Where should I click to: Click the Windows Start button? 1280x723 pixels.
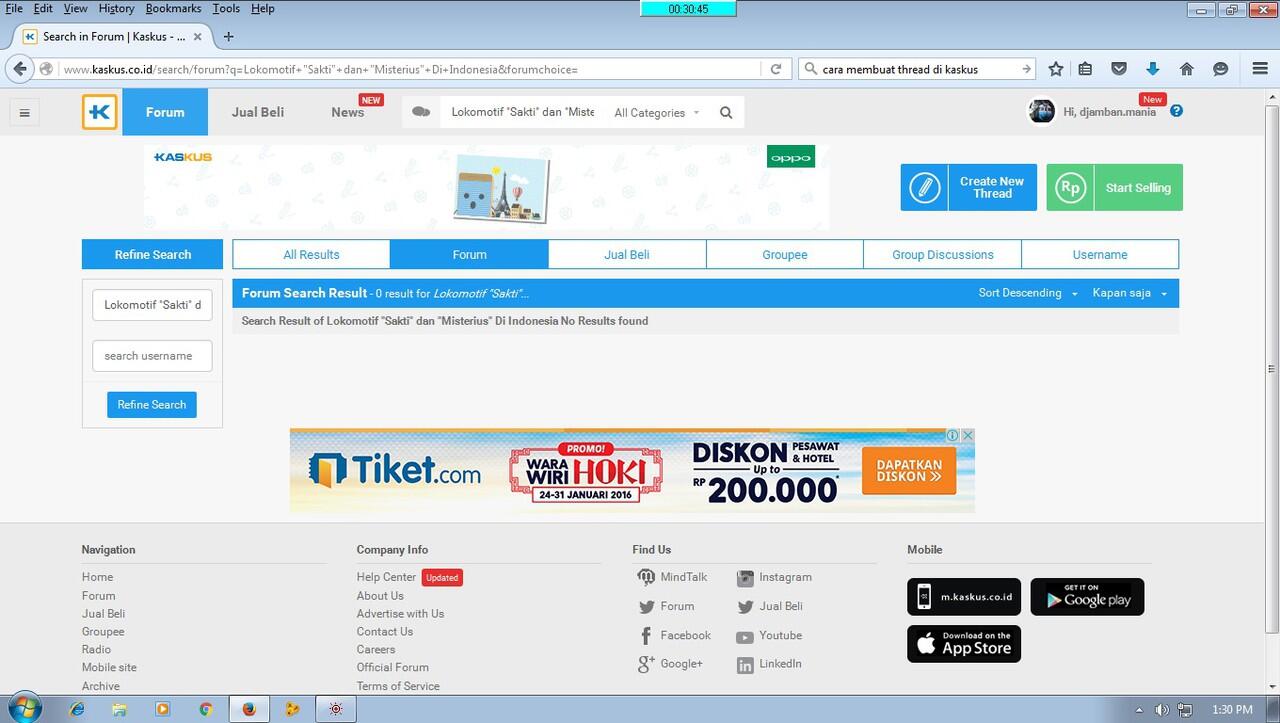24,709
